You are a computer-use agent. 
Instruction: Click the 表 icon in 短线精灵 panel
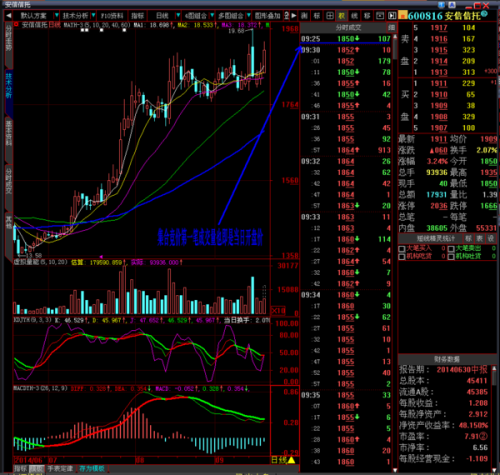coord(480,238)
